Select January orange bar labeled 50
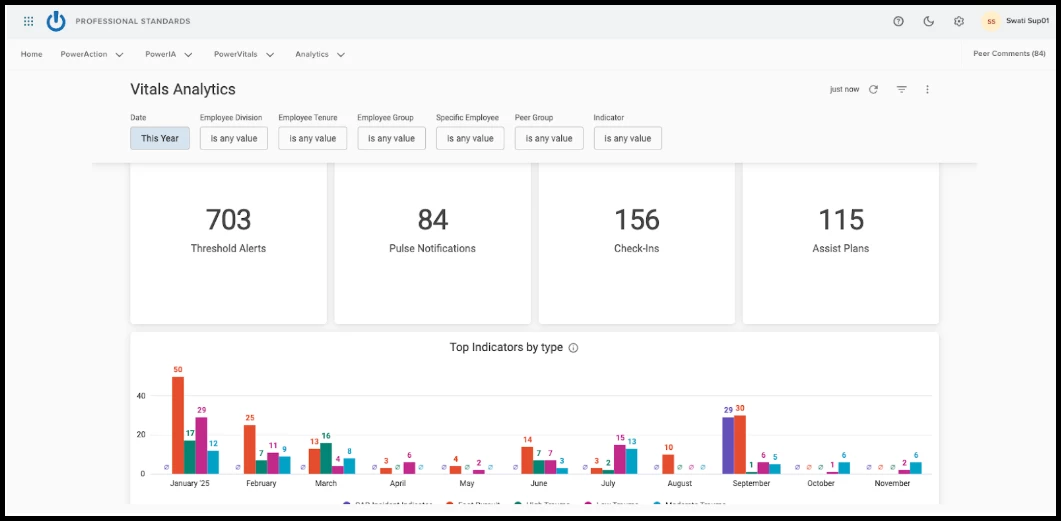This screenshot has width=1061, height=521. (x=178, y=425)
